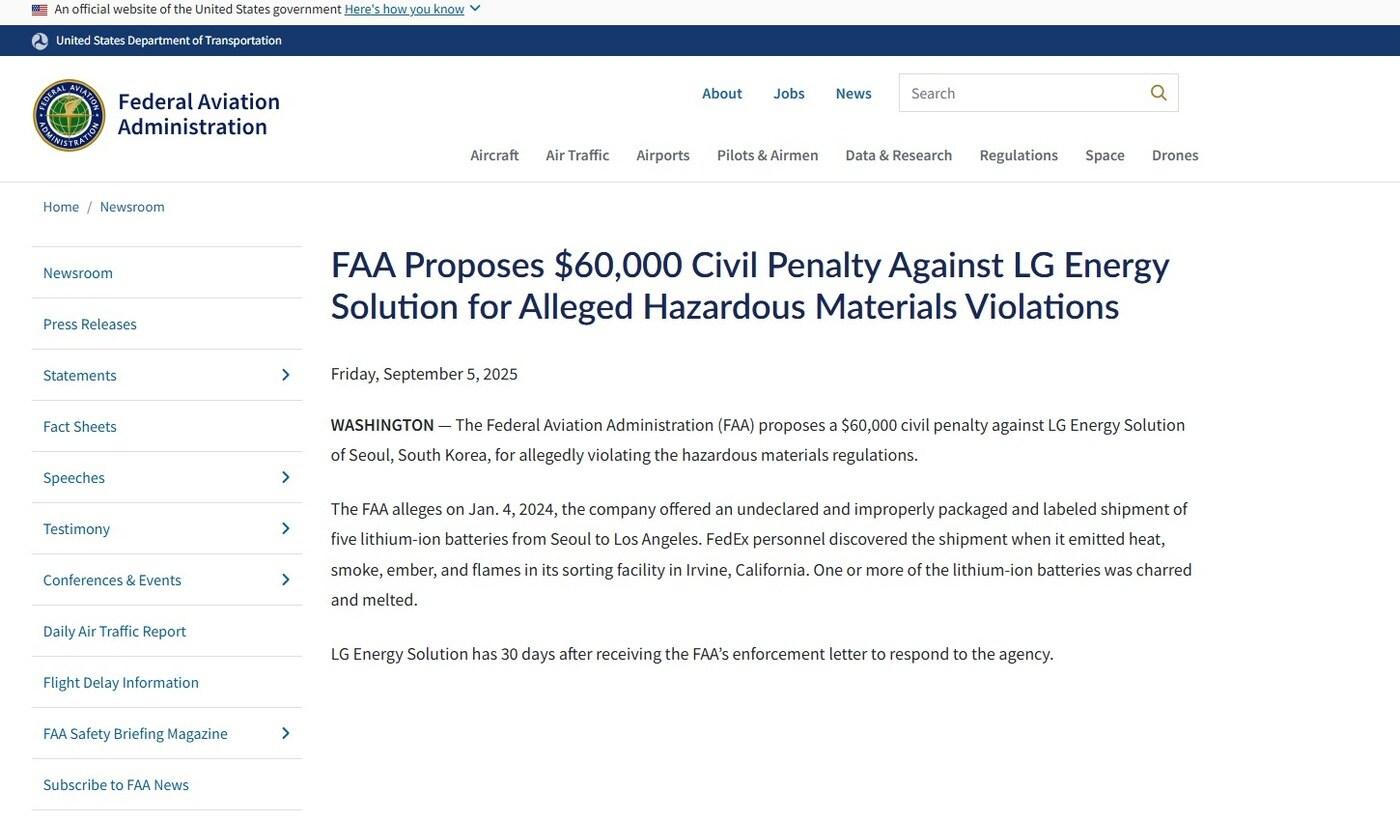Expand the Speeches submenu chevron
The width and height of the screenshot is (1400, 820).
(x=285, y=478)
